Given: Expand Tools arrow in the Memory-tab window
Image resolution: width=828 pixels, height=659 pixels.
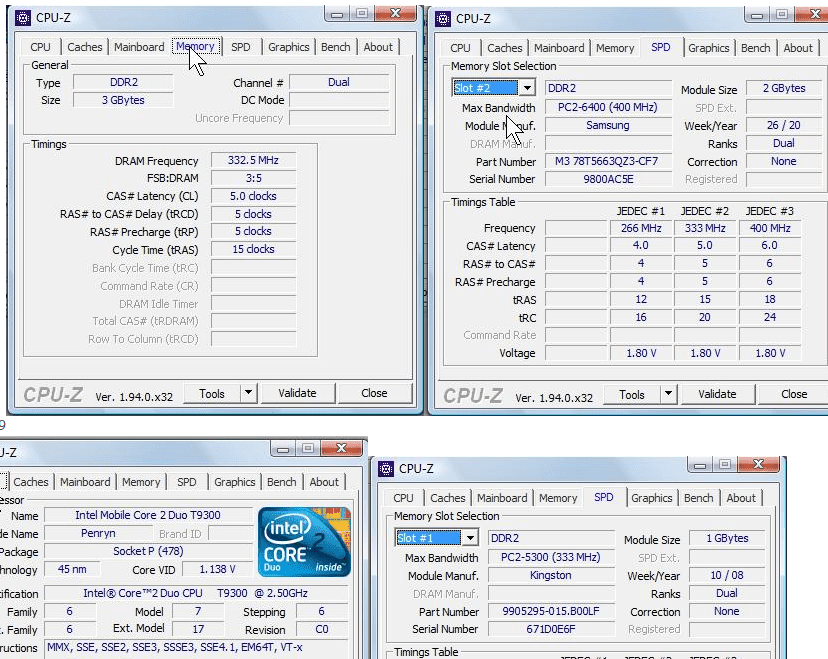Looking at the screenshot, I should tap(248, 393).
